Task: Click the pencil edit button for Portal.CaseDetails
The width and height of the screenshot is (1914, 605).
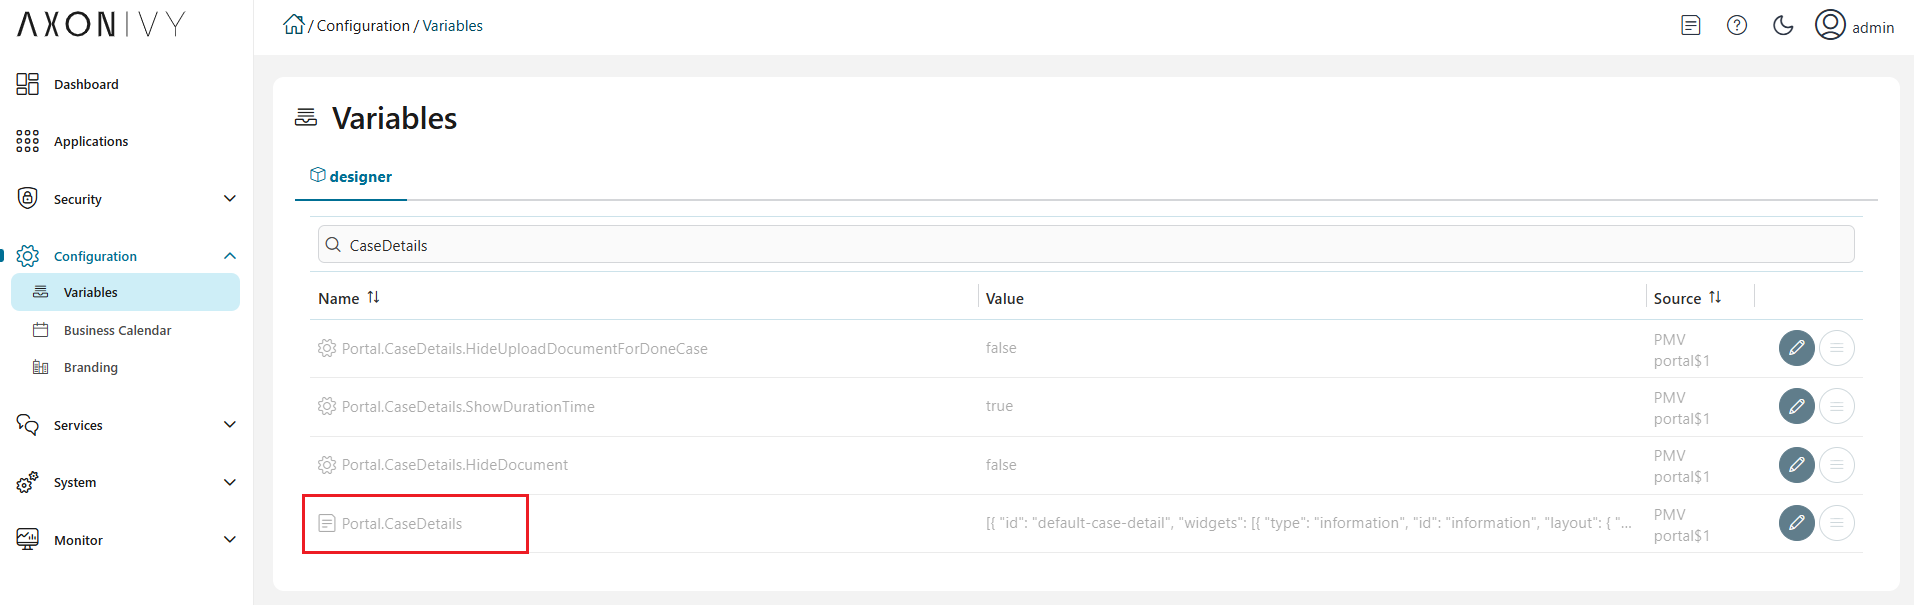Action: click(x=1796, y=523)
